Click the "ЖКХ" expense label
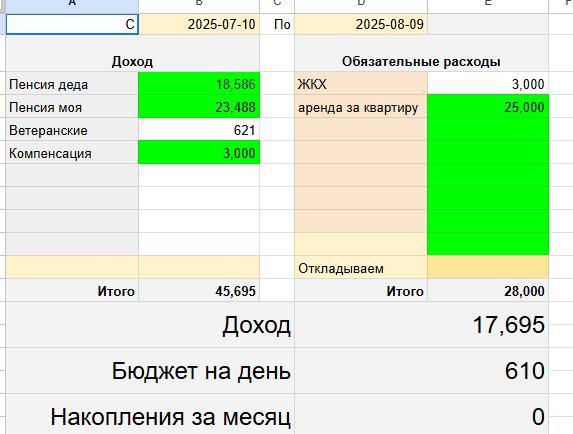 click(361, 84)
